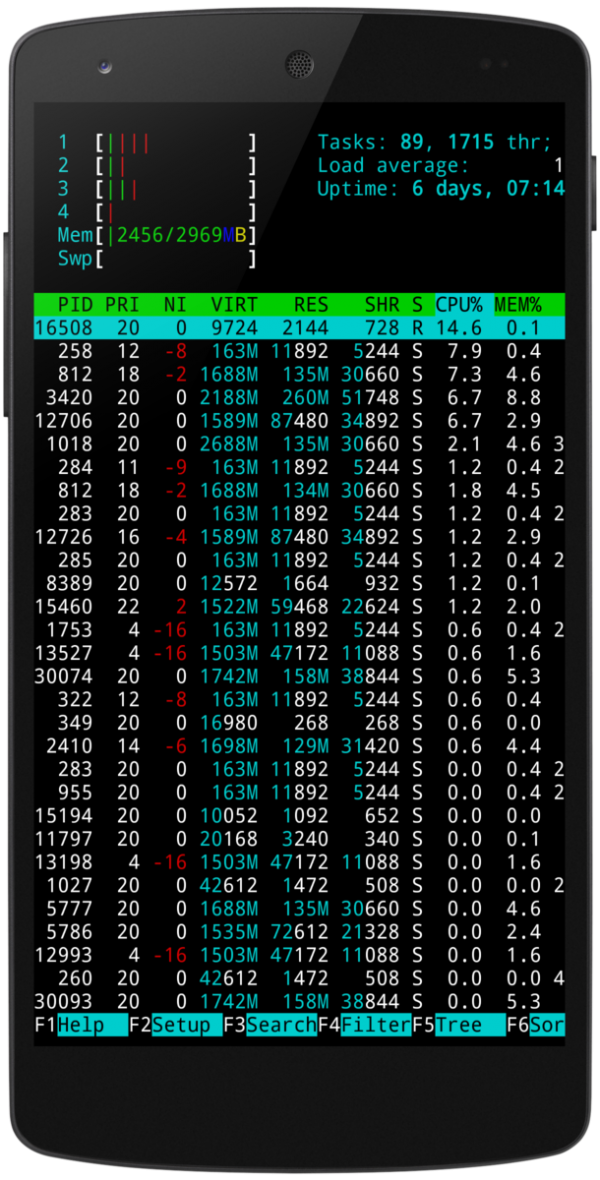The height and width of the screenshot is (1180, 600).
Task: Select the process with PID 3420
Action: 298,398
